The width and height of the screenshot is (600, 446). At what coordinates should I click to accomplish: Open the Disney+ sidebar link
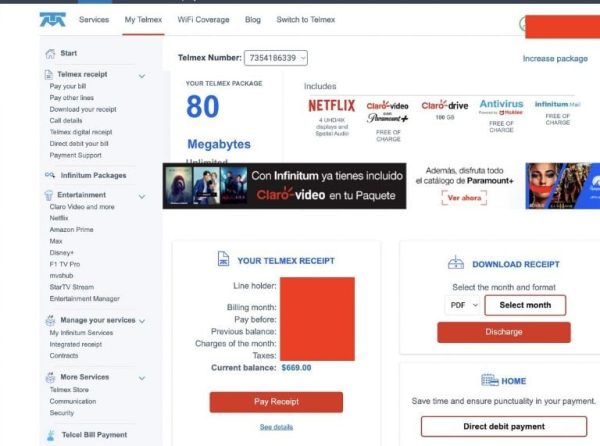61,252
